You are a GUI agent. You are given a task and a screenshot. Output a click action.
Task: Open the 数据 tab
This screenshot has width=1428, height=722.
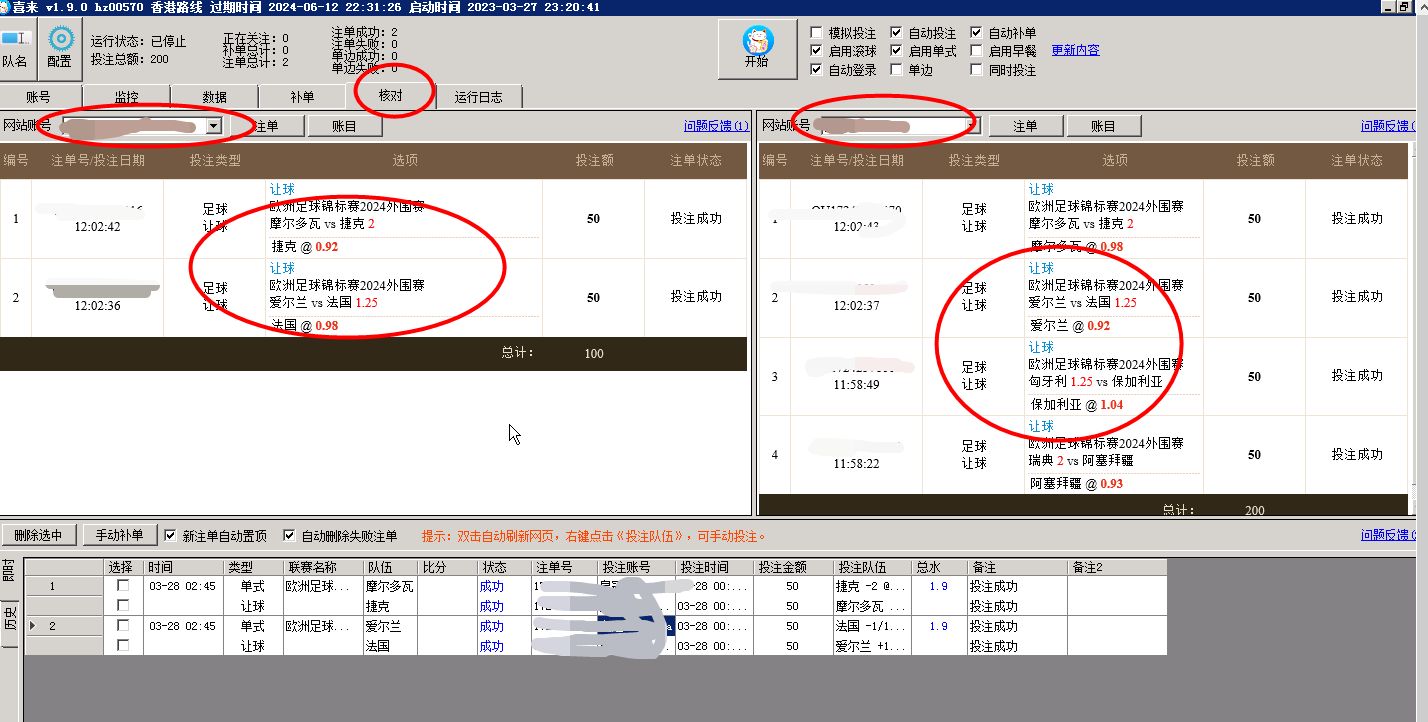214,97
